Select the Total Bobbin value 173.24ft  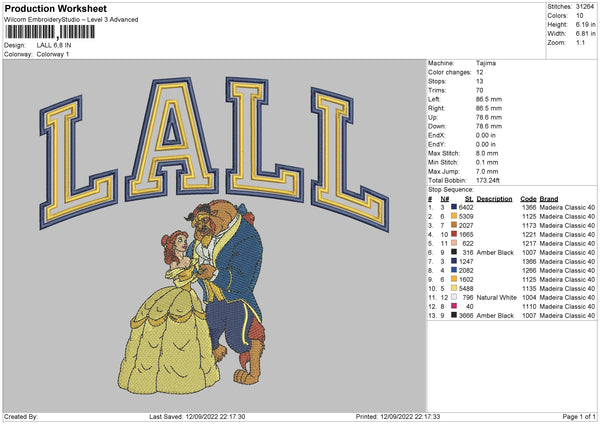[x=488, y=180]
